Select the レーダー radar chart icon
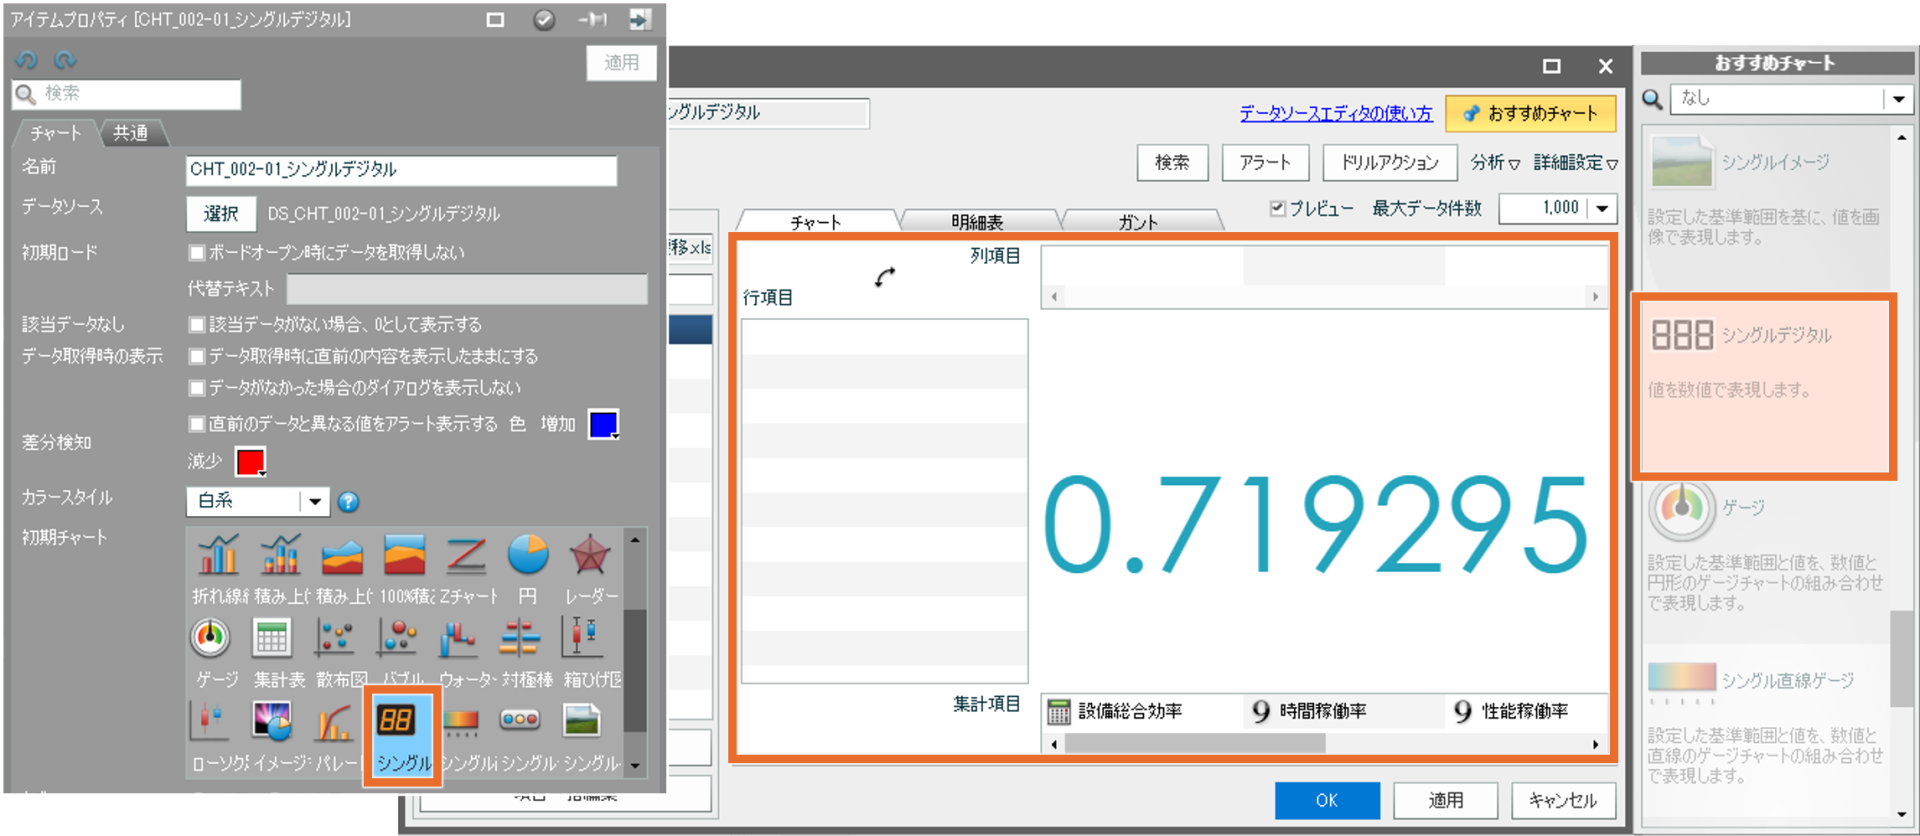This screenshot has width=1920, height=836. (590, 556)
